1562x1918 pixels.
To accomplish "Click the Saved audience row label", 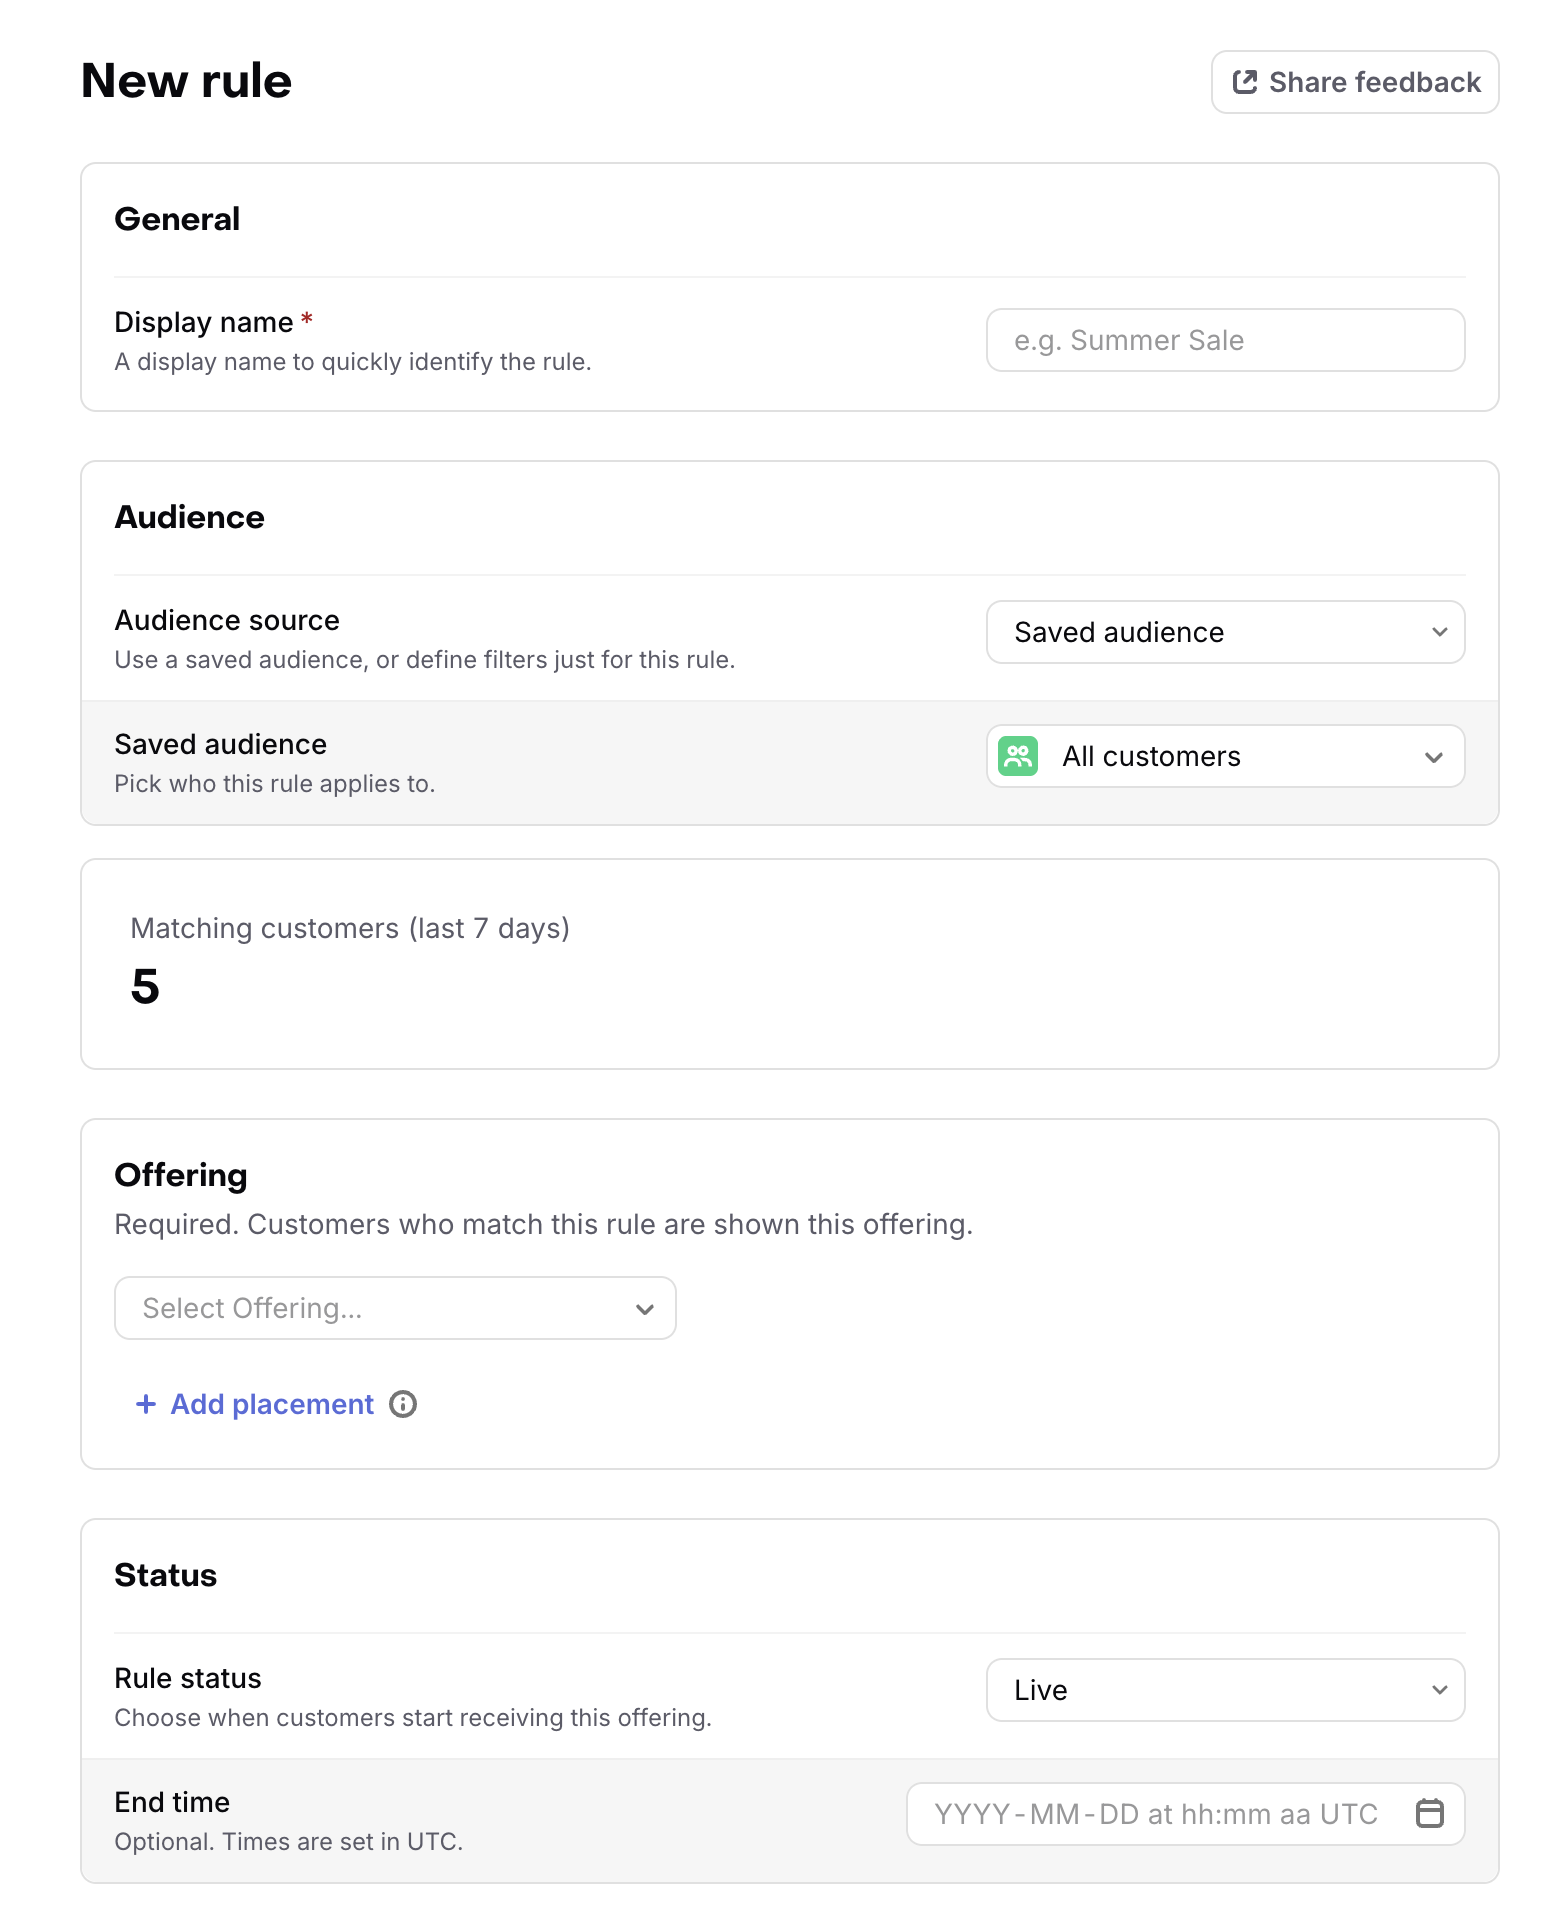I will click(220, 744).
